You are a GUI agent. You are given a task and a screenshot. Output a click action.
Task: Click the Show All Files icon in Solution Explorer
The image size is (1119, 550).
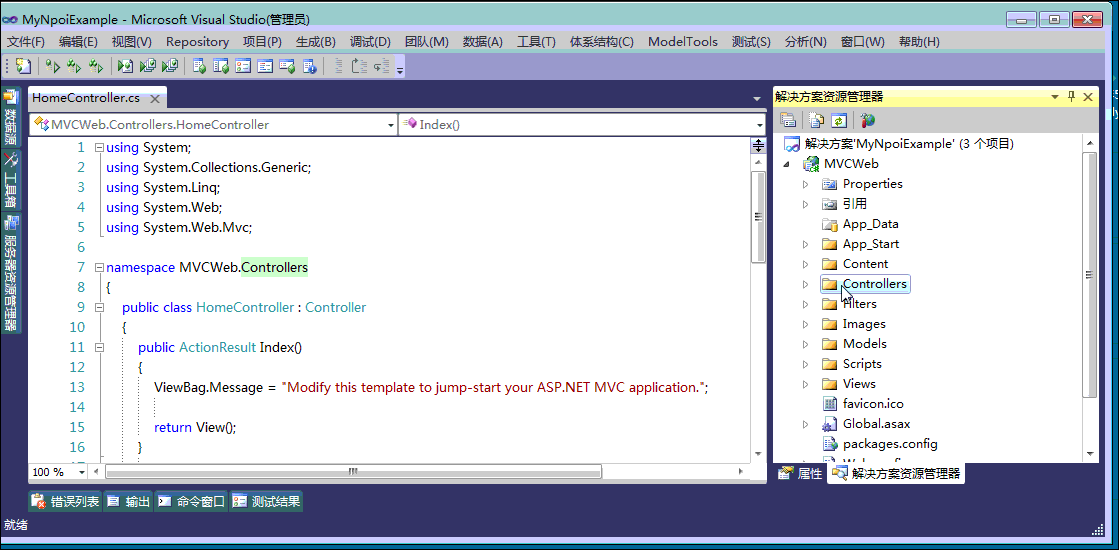[x=816, y=120]
